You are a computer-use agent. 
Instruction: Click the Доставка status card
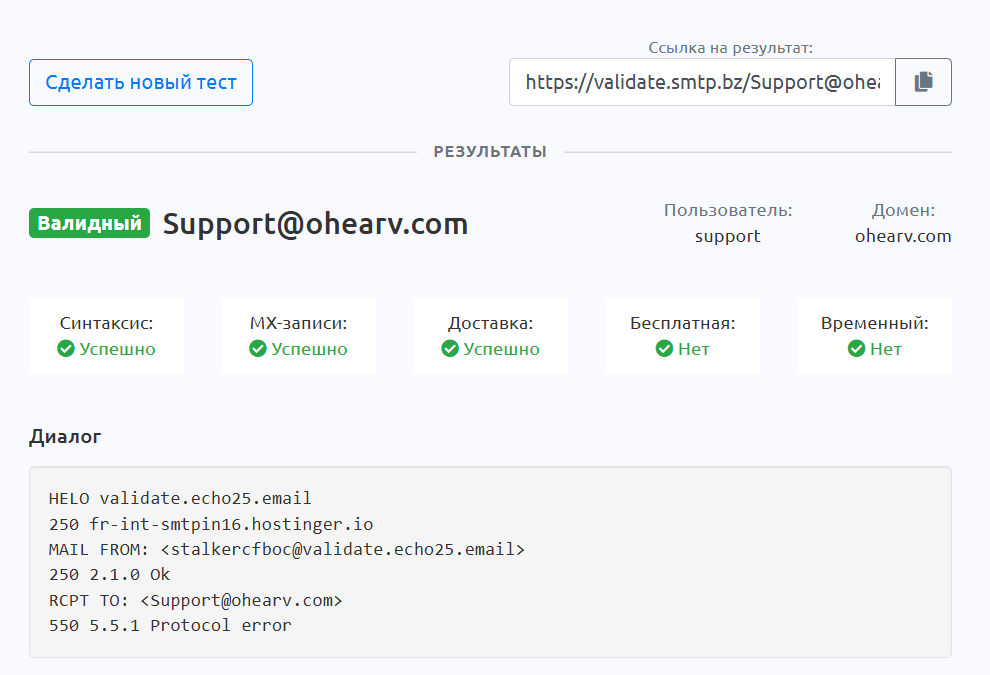pos(490,336)
